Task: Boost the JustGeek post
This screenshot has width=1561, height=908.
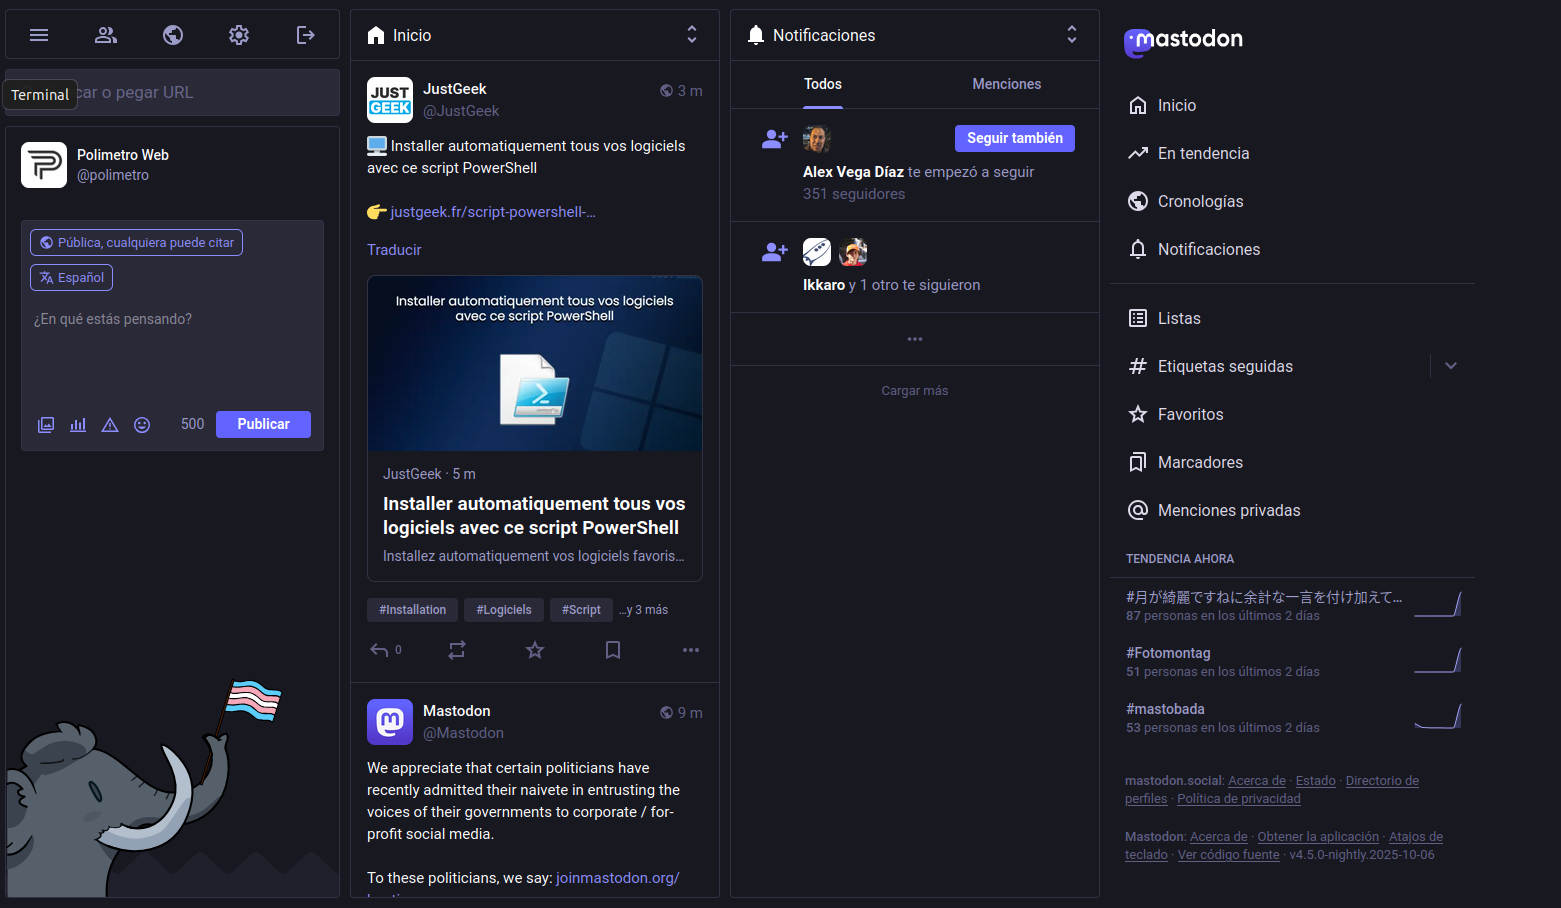Action: tap(457, 650)
